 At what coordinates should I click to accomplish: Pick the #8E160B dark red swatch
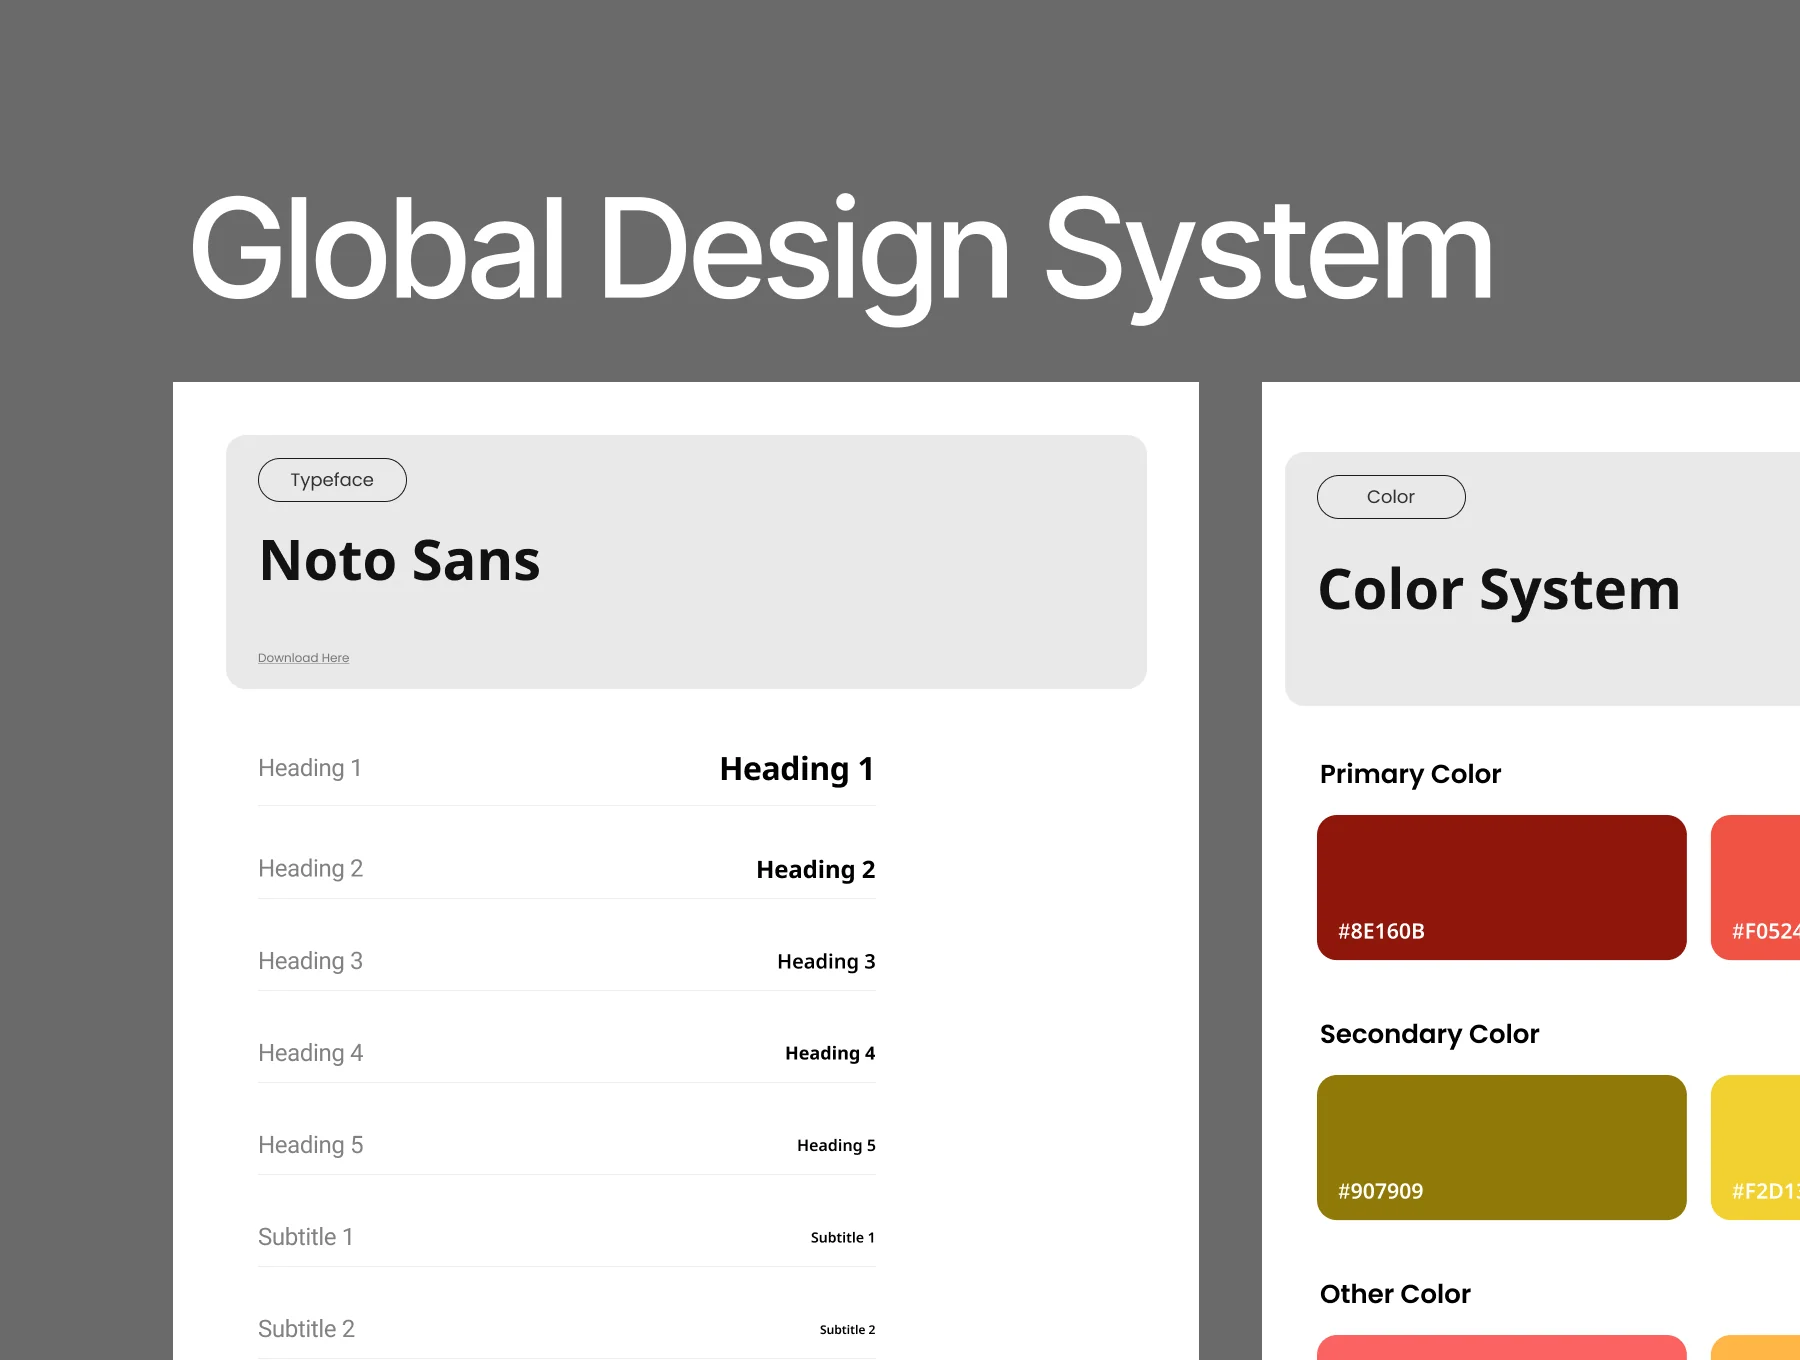click(x=1501, y=887)
